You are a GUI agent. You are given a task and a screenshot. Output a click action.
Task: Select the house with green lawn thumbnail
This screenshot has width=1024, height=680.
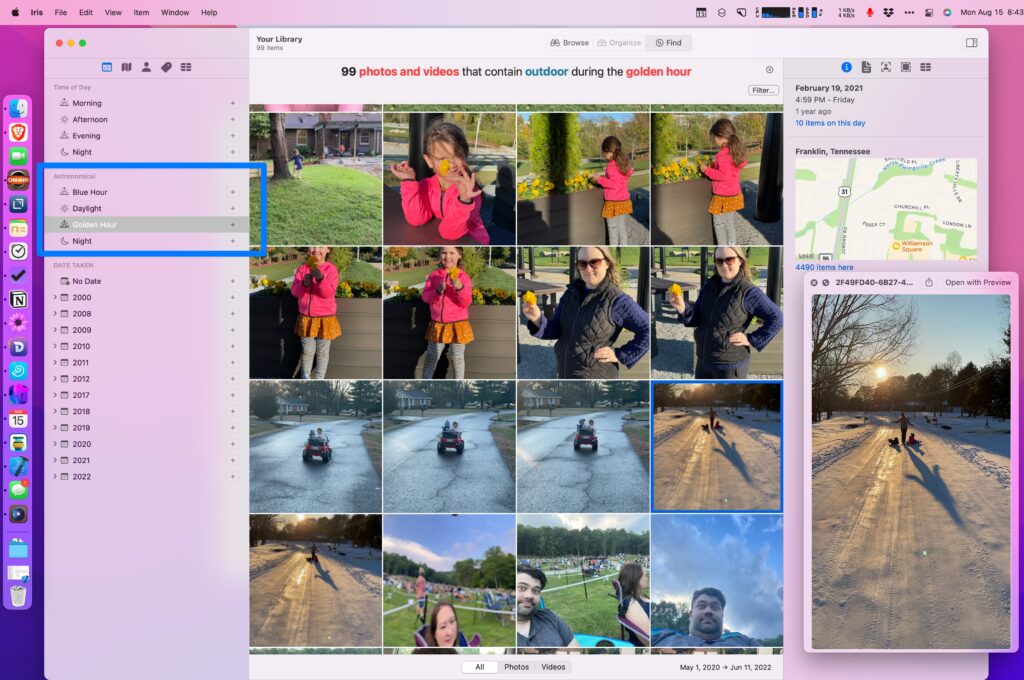(315, 178)
